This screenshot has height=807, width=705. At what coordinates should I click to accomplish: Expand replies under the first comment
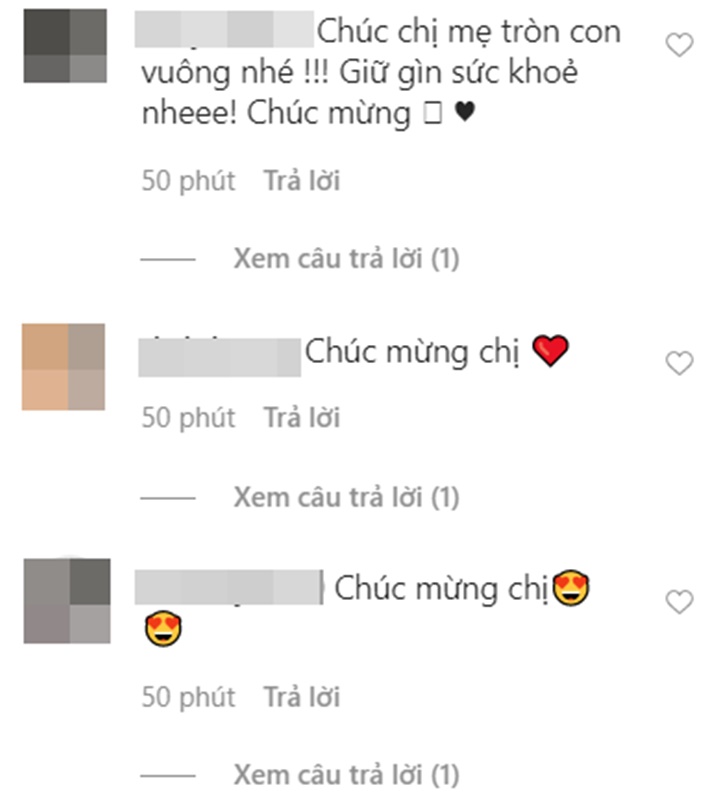(346, 258)
